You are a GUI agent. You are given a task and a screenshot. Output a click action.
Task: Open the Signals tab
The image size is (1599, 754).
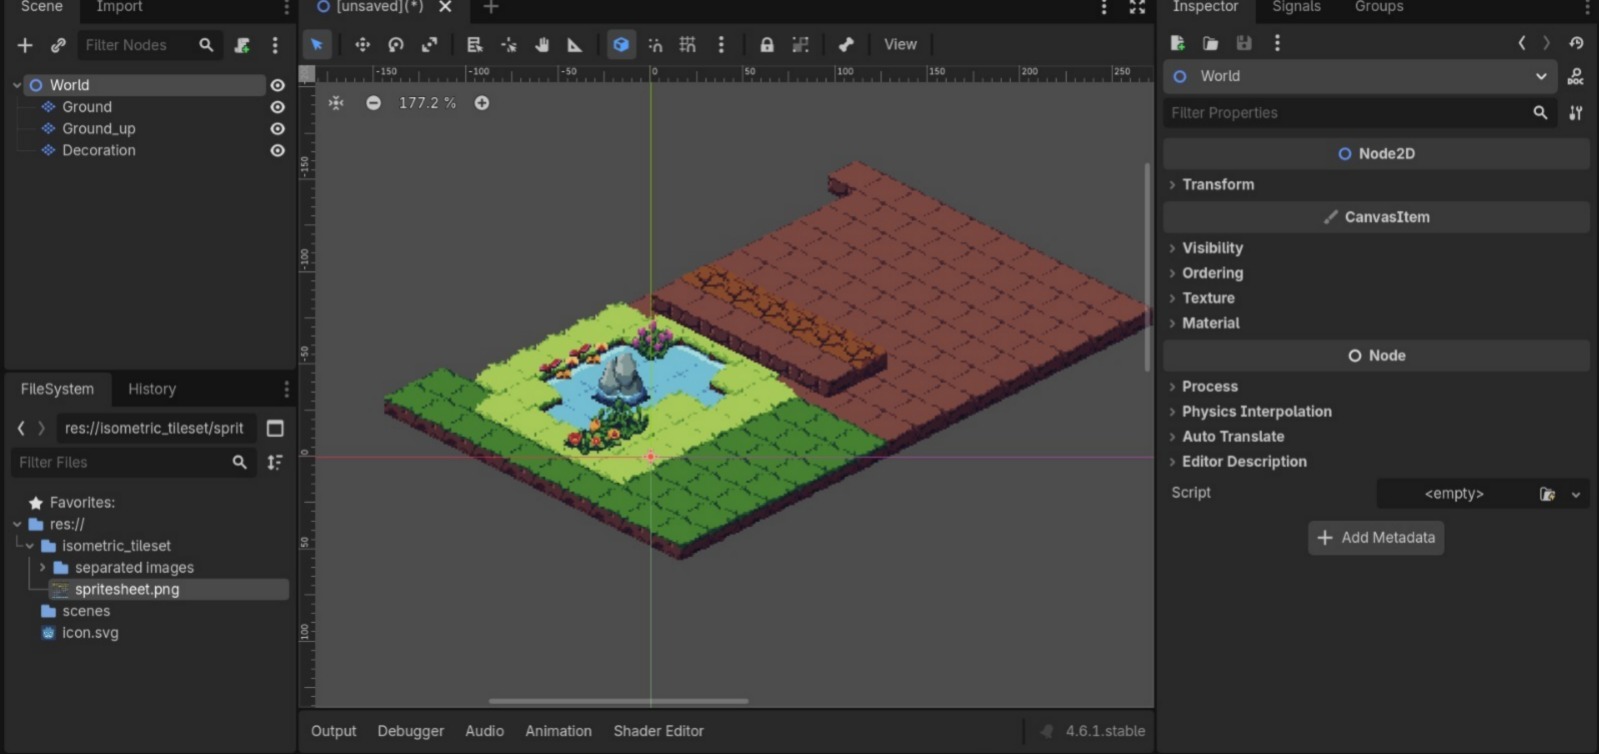point(1296,7)
